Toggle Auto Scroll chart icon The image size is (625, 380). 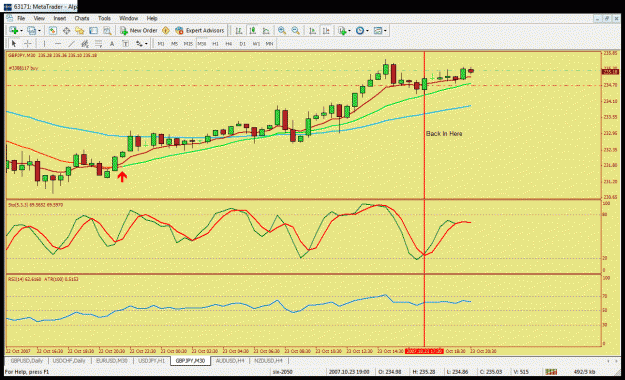(312, 31)
